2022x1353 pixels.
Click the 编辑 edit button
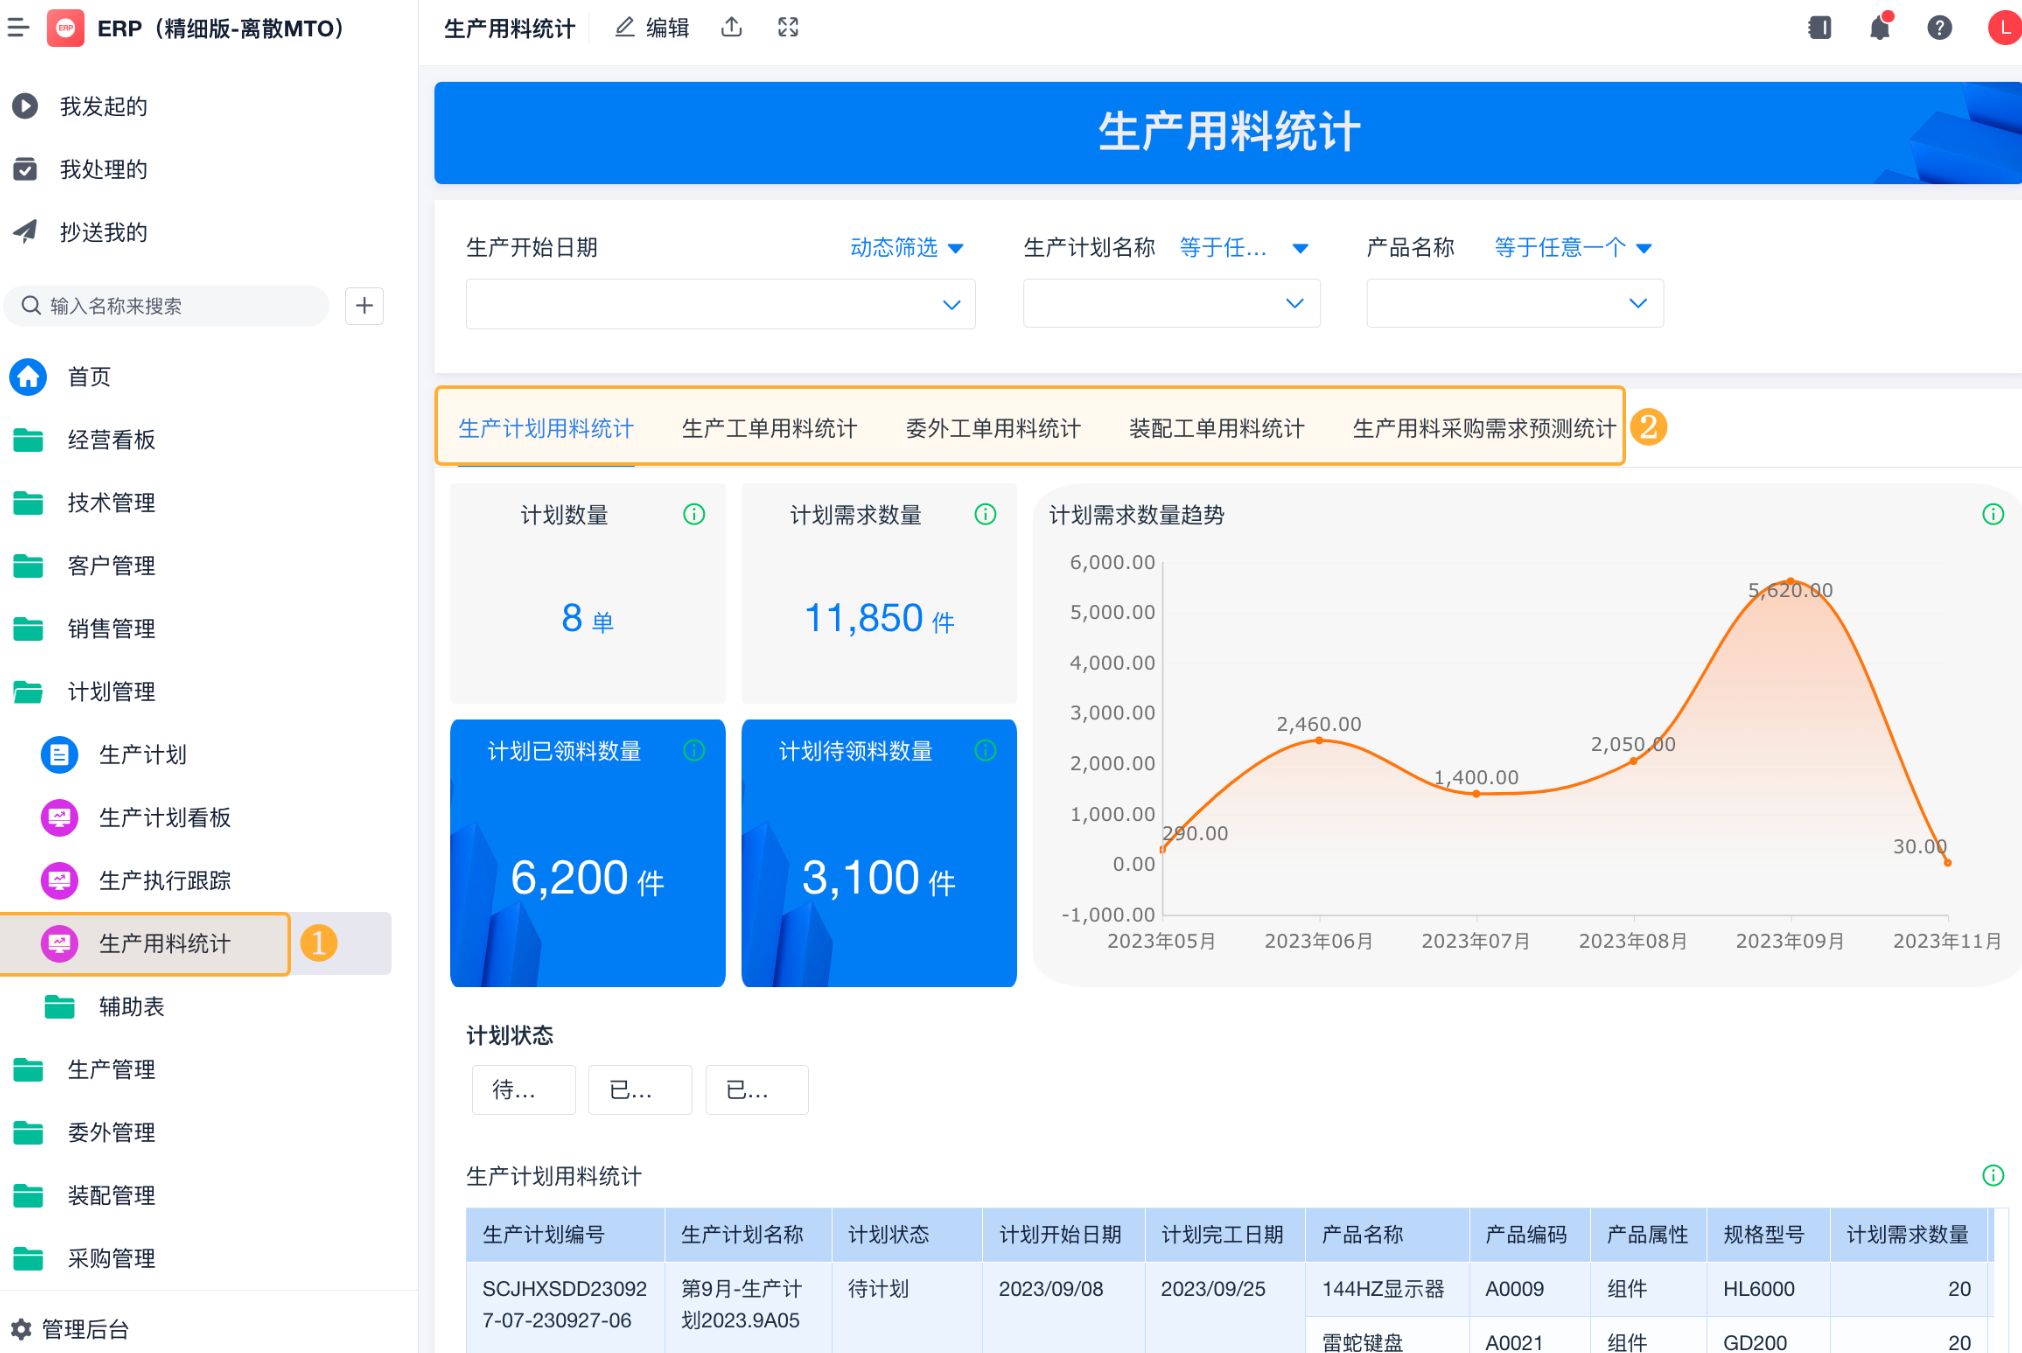click(x=652, y=27)
